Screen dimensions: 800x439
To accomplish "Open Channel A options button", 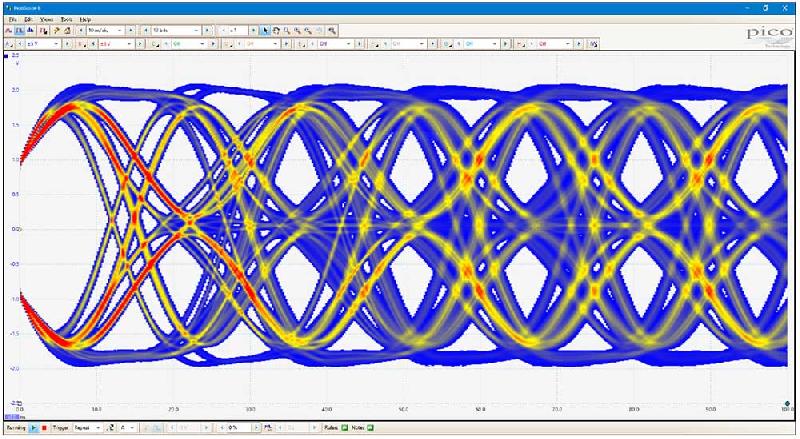I will pyautogui.click(x=8, y=44).
